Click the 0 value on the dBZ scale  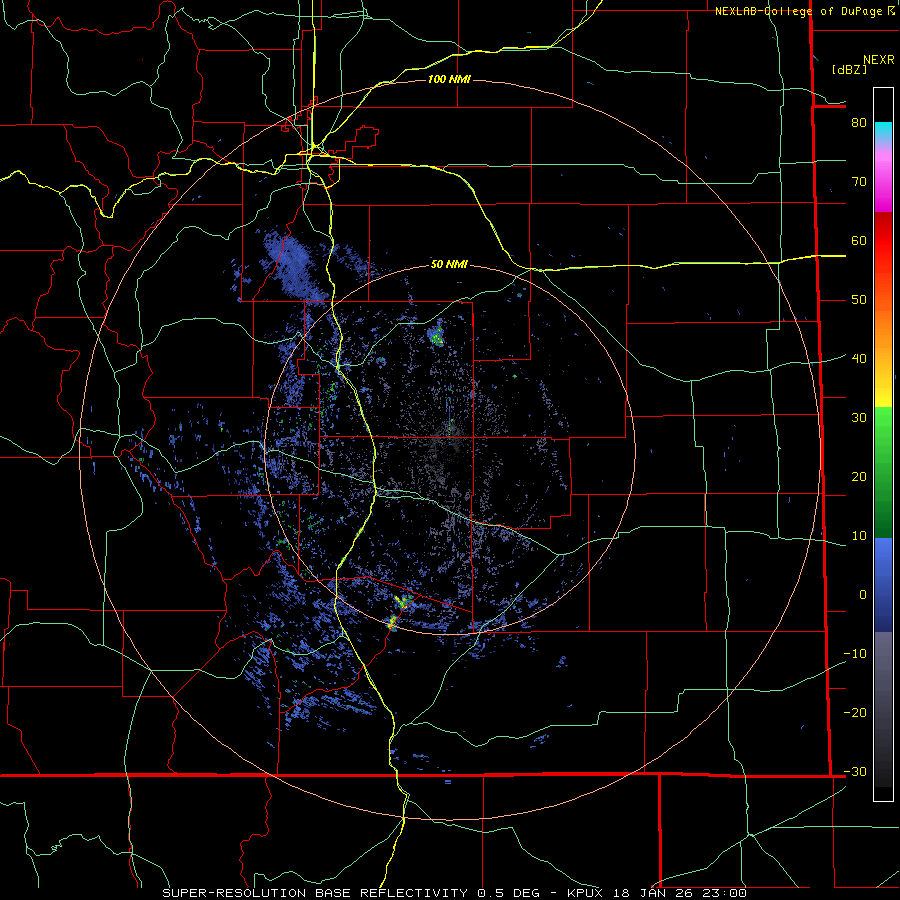coord(863,595)
